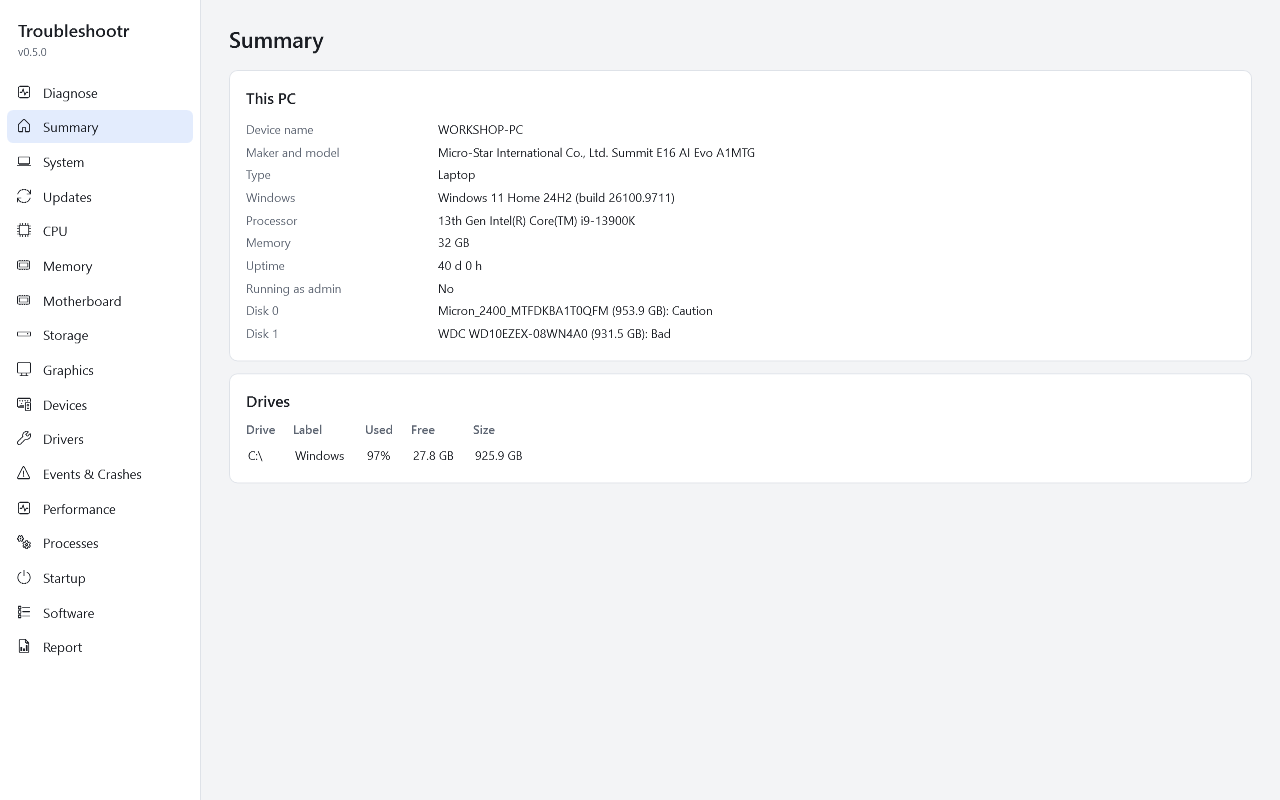This screenshot has width=1280, height=800.
Task: Click the Motherboard icon in the sidebar
Action: [24, 301]
